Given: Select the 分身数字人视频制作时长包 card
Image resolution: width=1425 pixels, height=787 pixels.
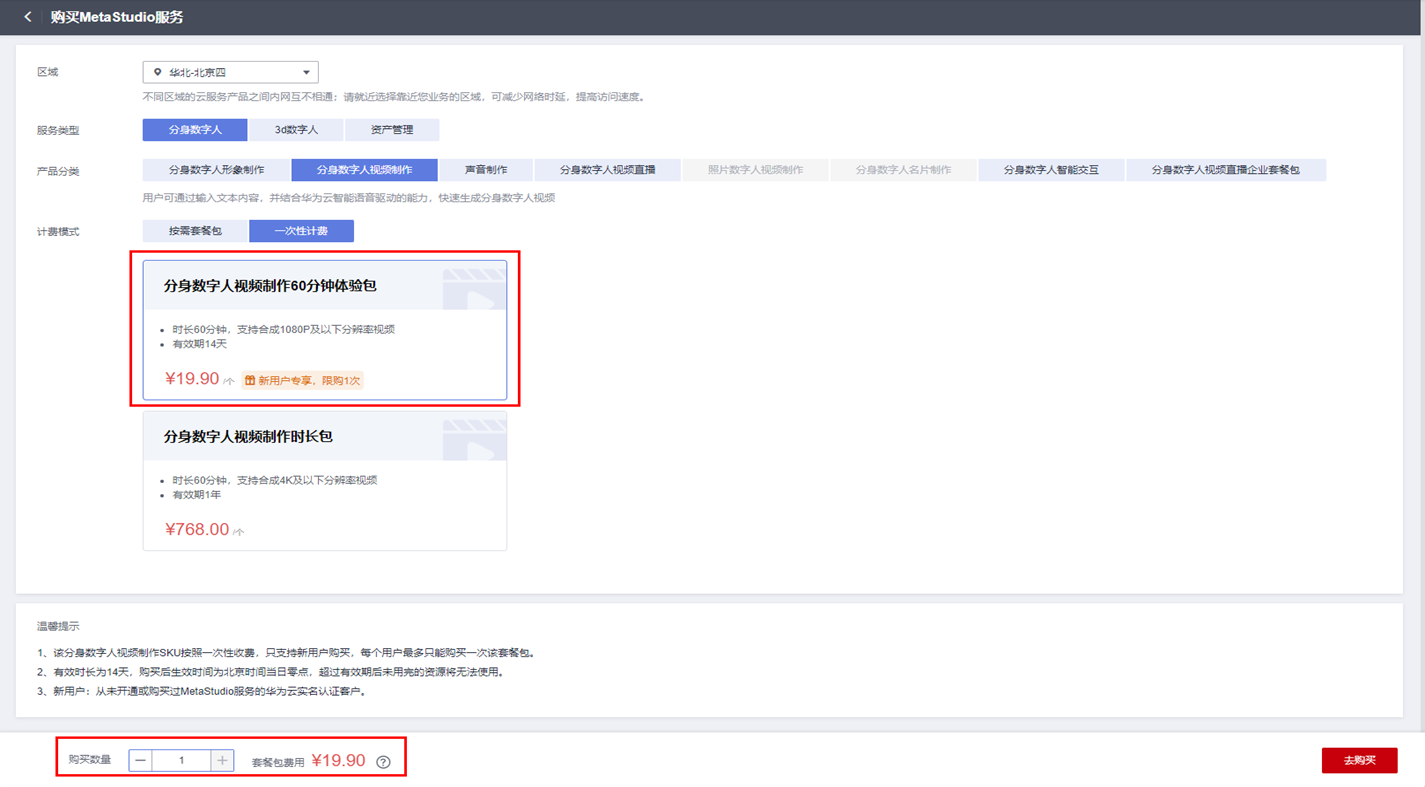Looking at the screenshot, I should [x=325, y=481].
